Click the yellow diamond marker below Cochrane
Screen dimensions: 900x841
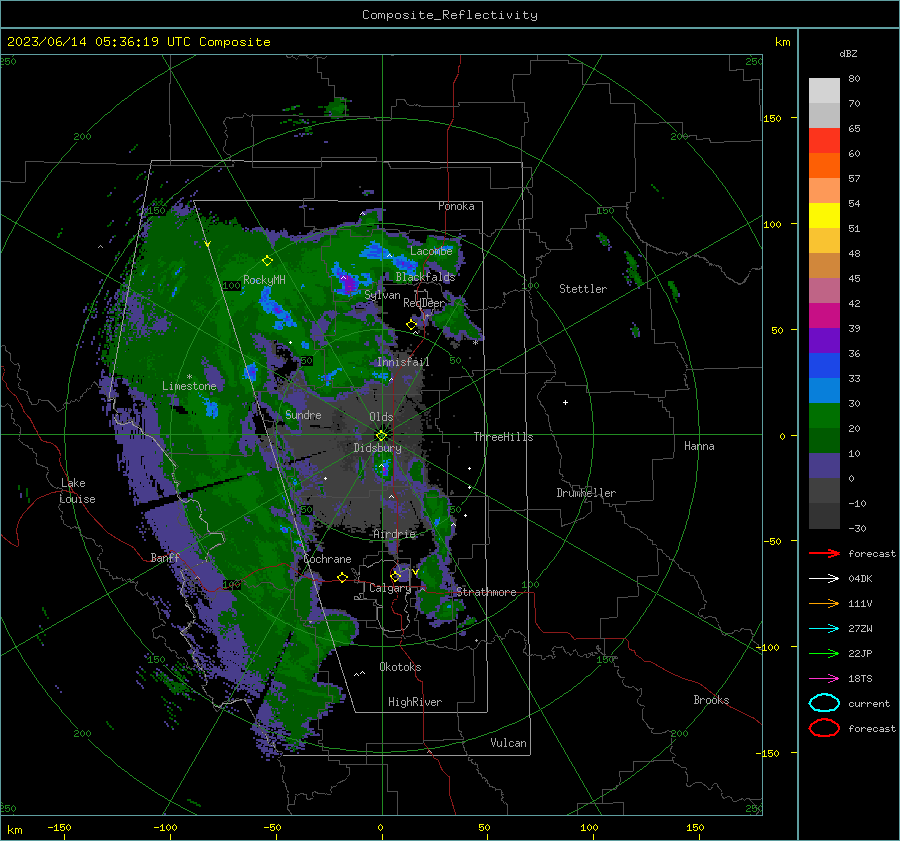(342, 577)
